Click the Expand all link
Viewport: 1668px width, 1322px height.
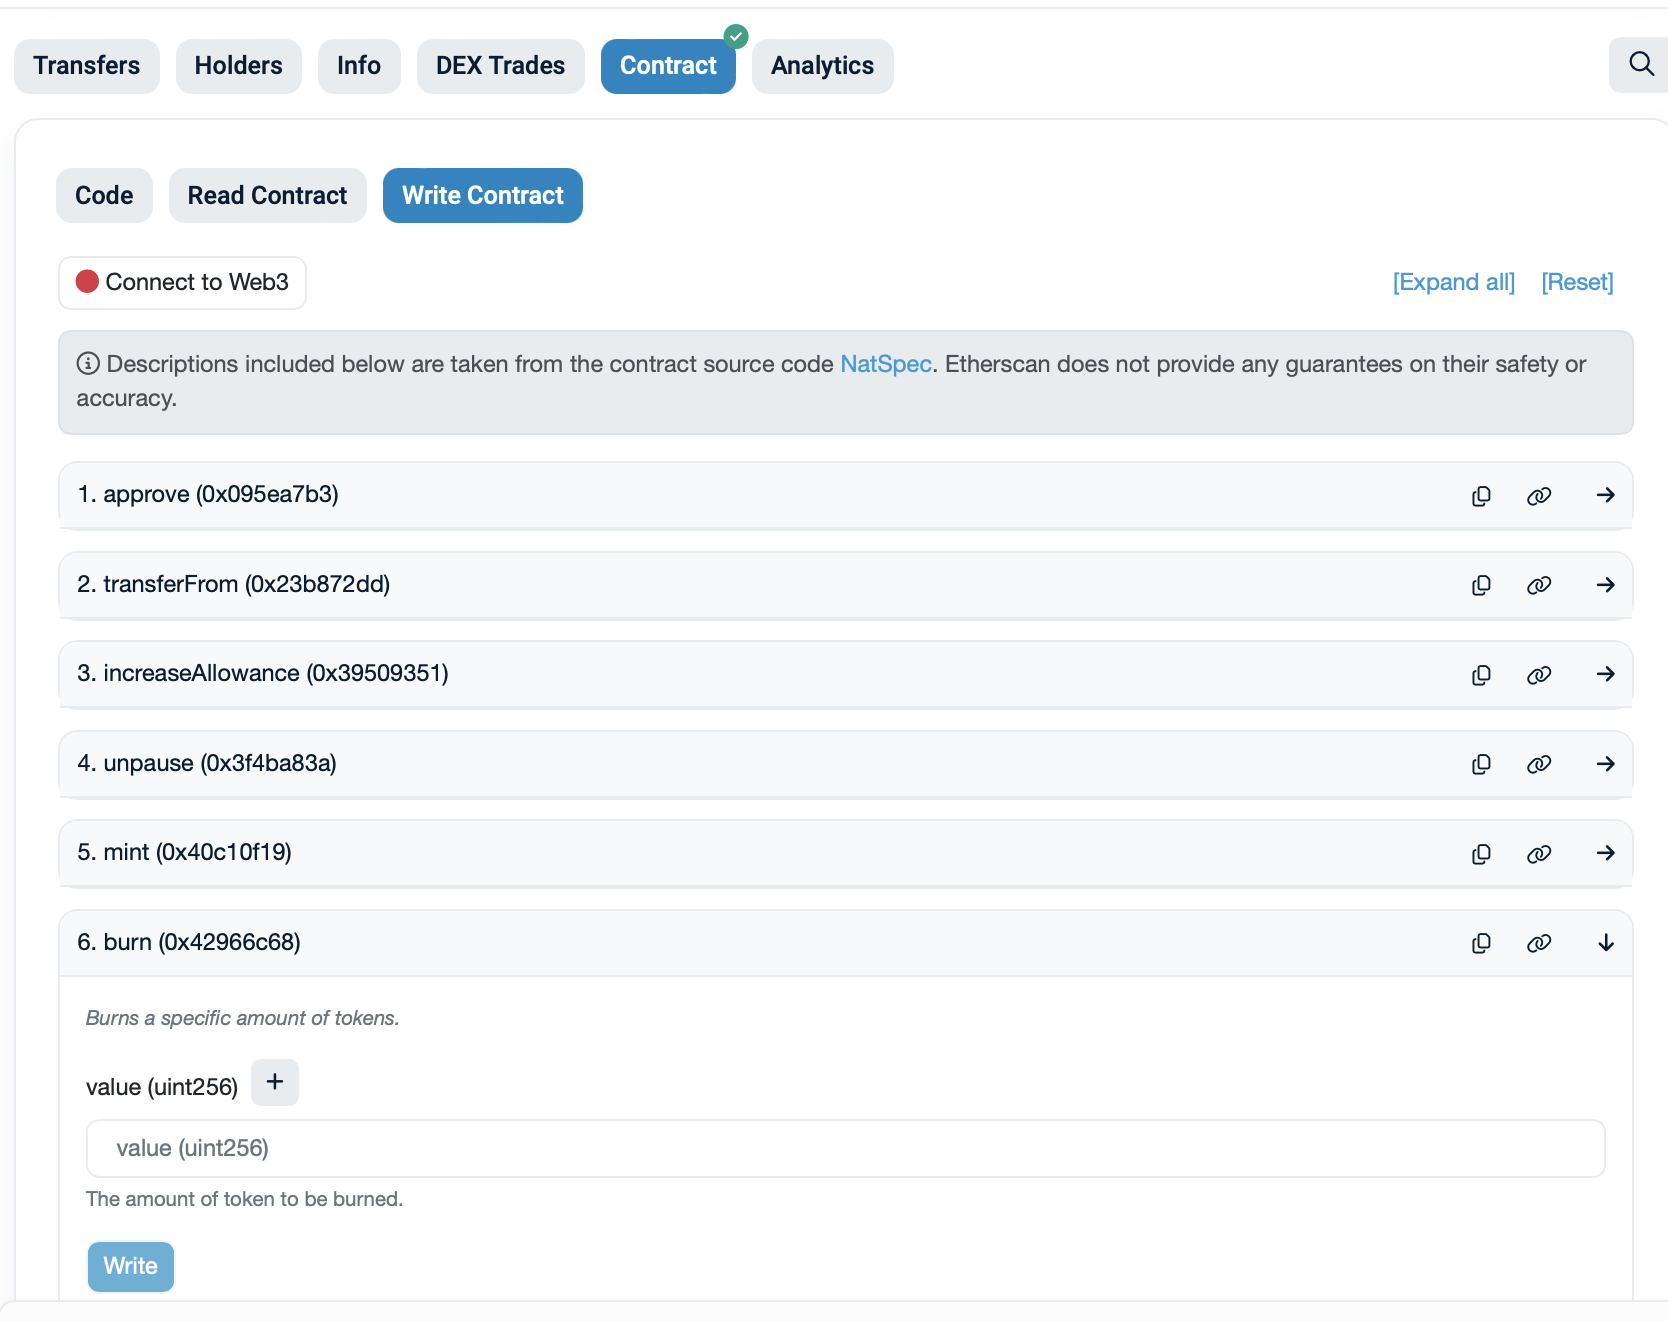(x=1454, y=282)
